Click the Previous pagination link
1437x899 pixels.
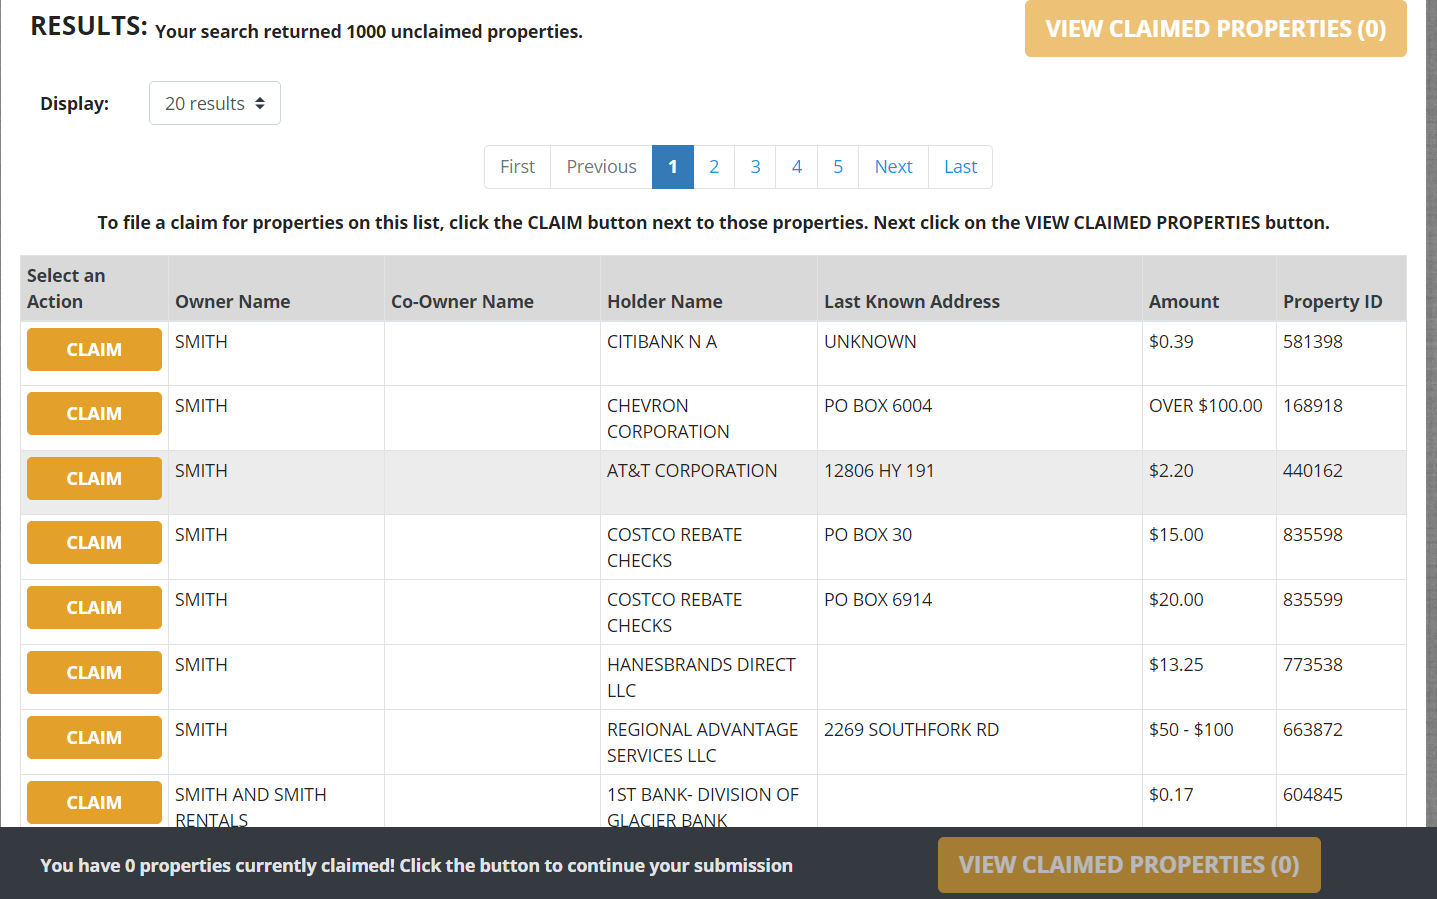click(x=600, y=166)
